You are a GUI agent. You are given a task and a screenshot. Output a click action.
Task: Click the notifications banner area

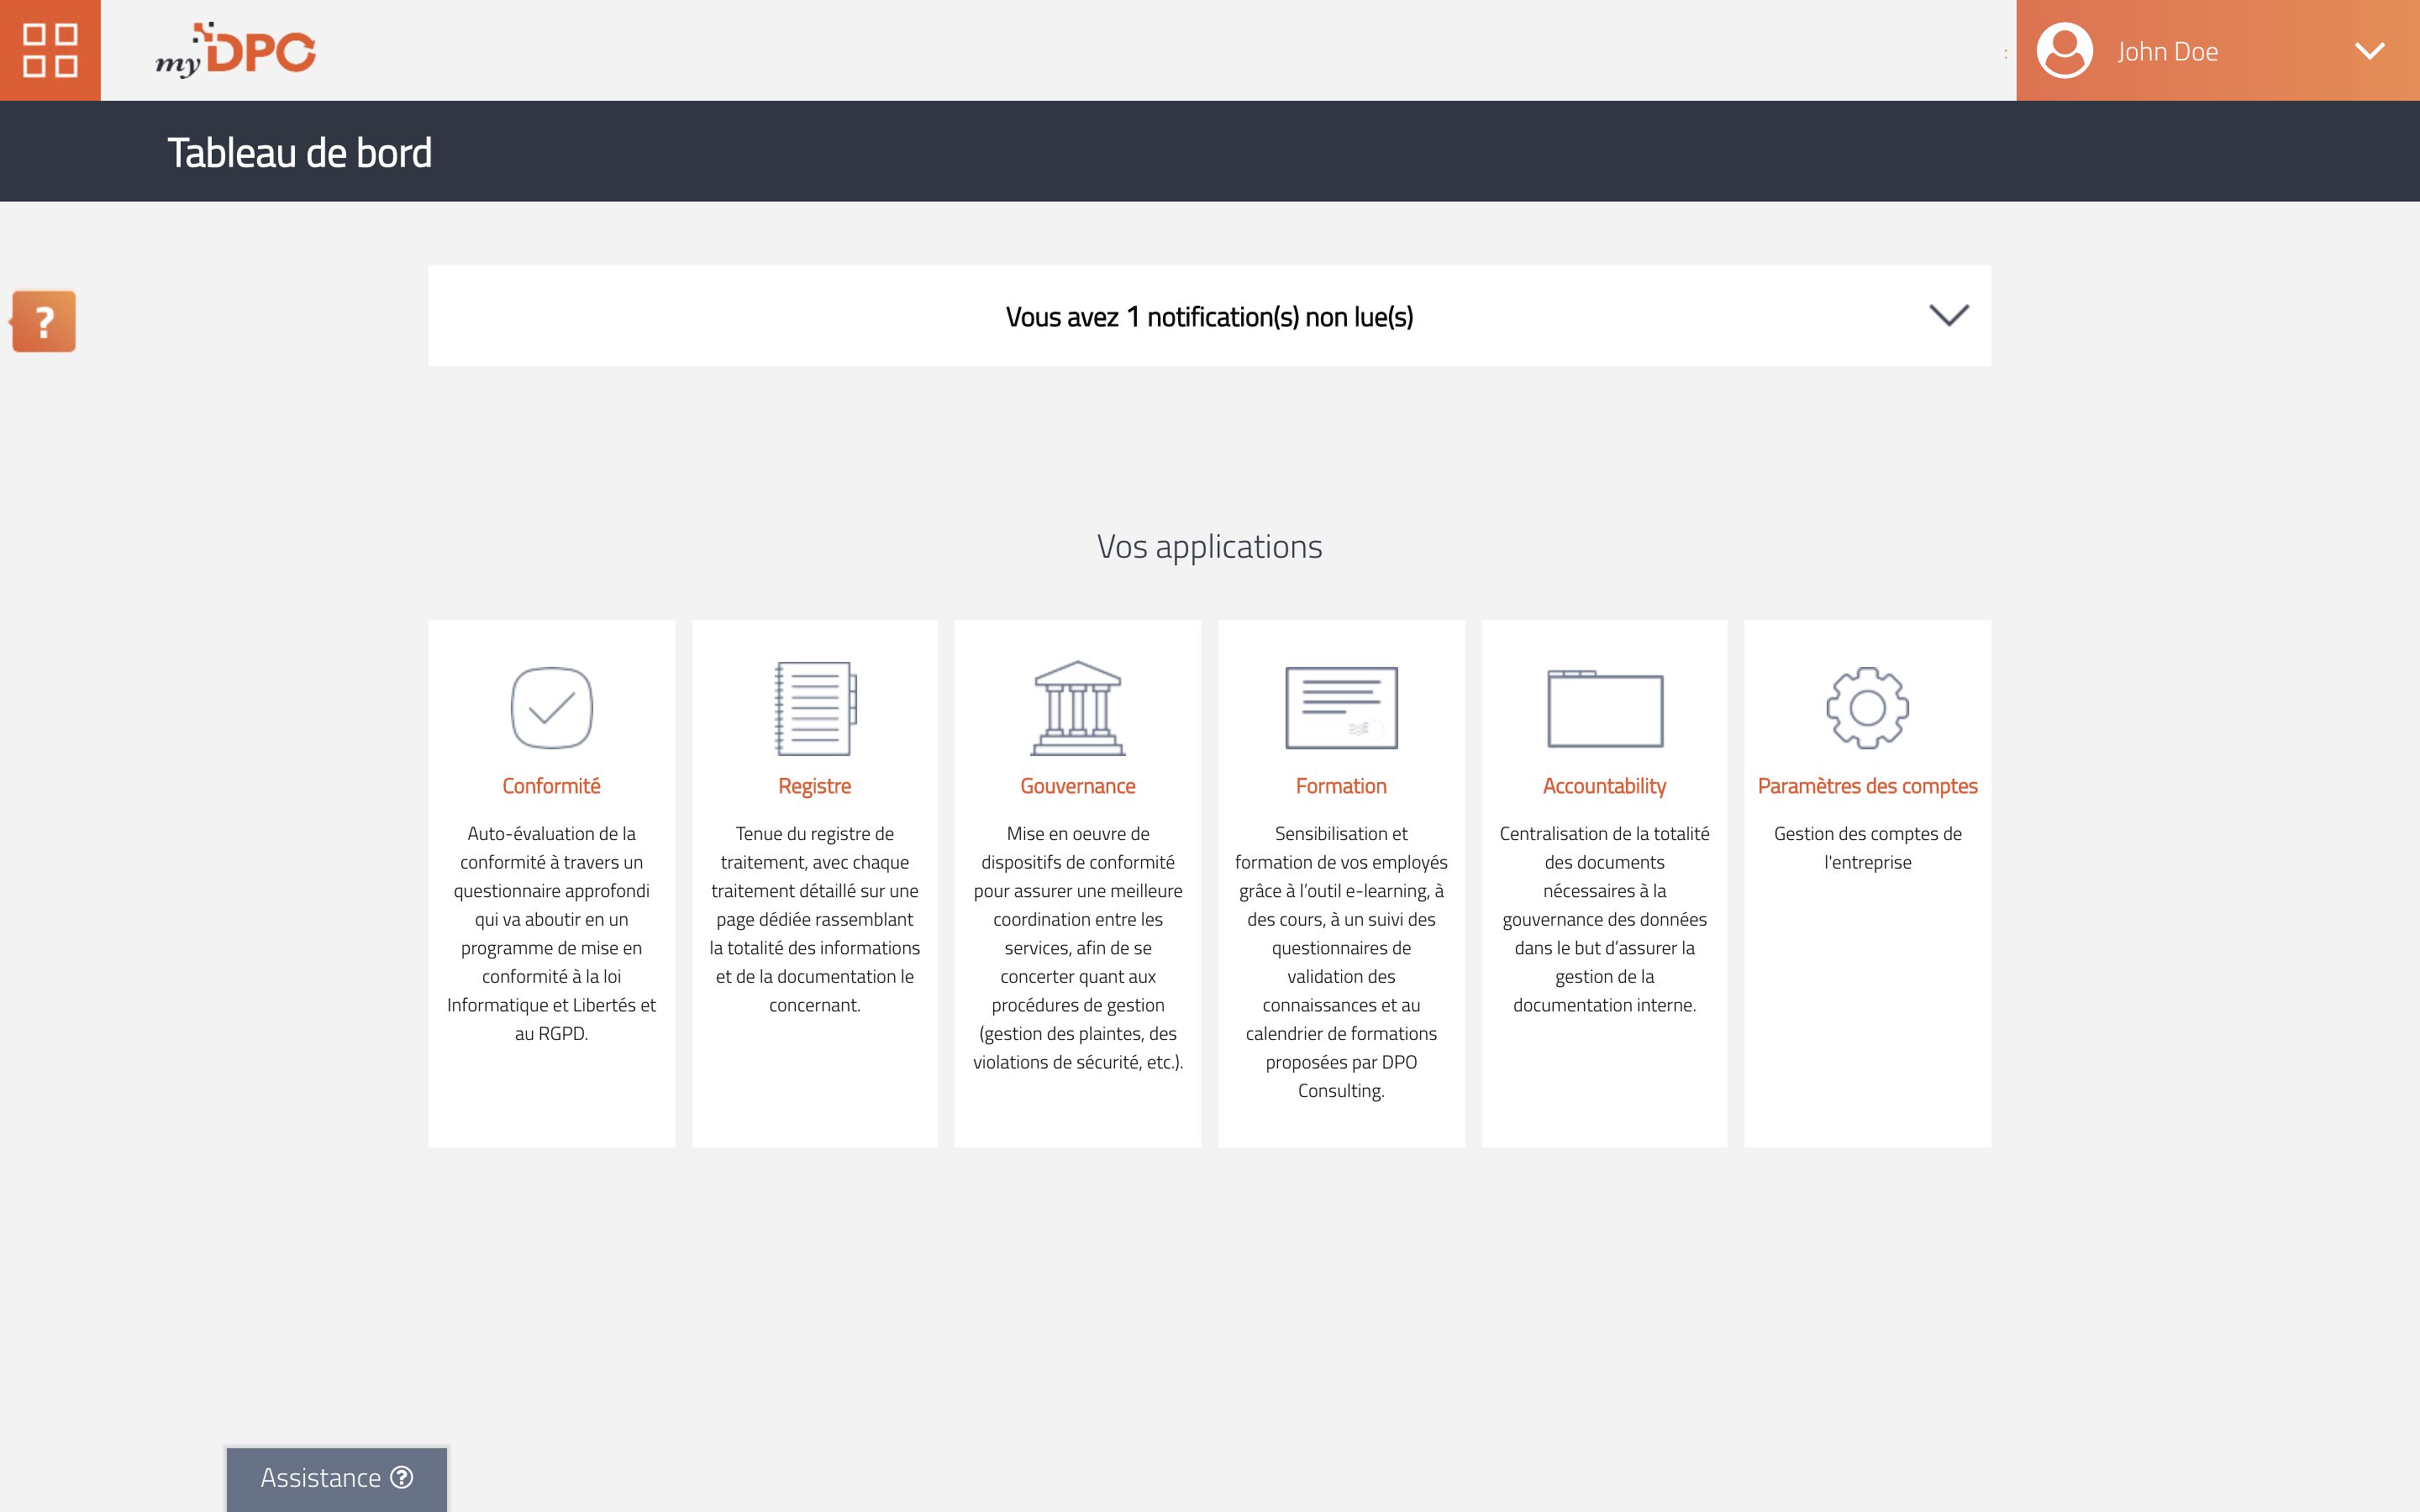[x=1209, y=315]
